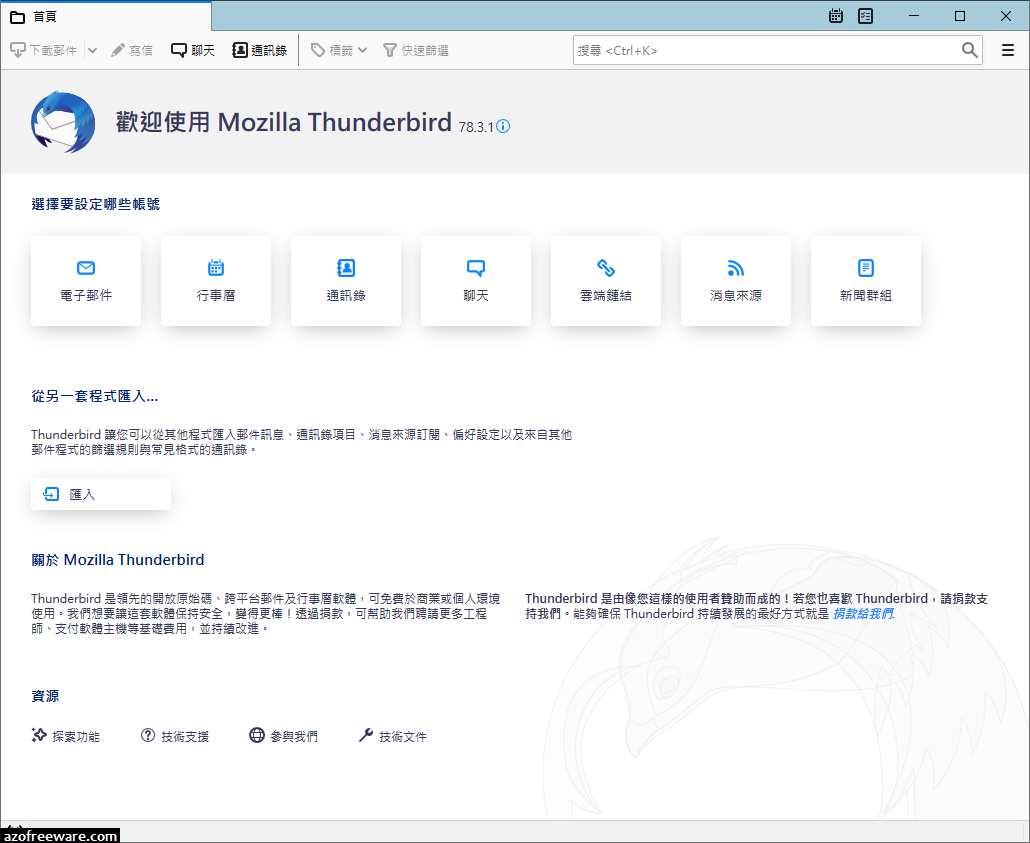Click the 下載郵件 get messages button

pyautogui.click(x=44, y=50)
